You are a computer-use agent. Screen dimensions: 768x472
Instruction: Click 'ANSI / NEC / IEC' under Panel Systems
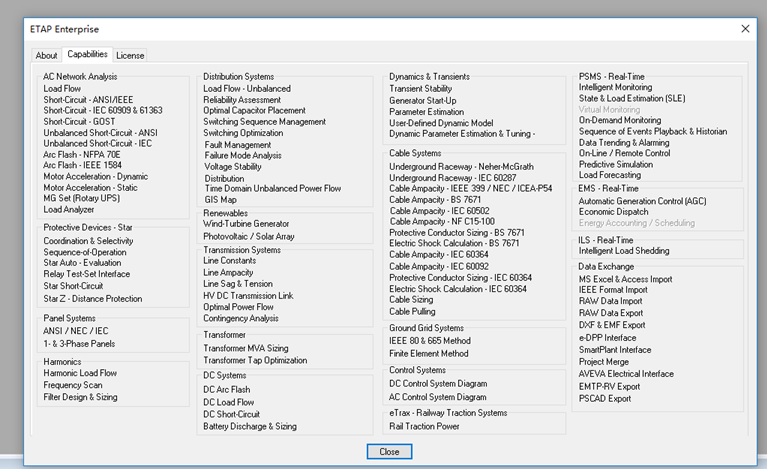(x=76, y=331)
